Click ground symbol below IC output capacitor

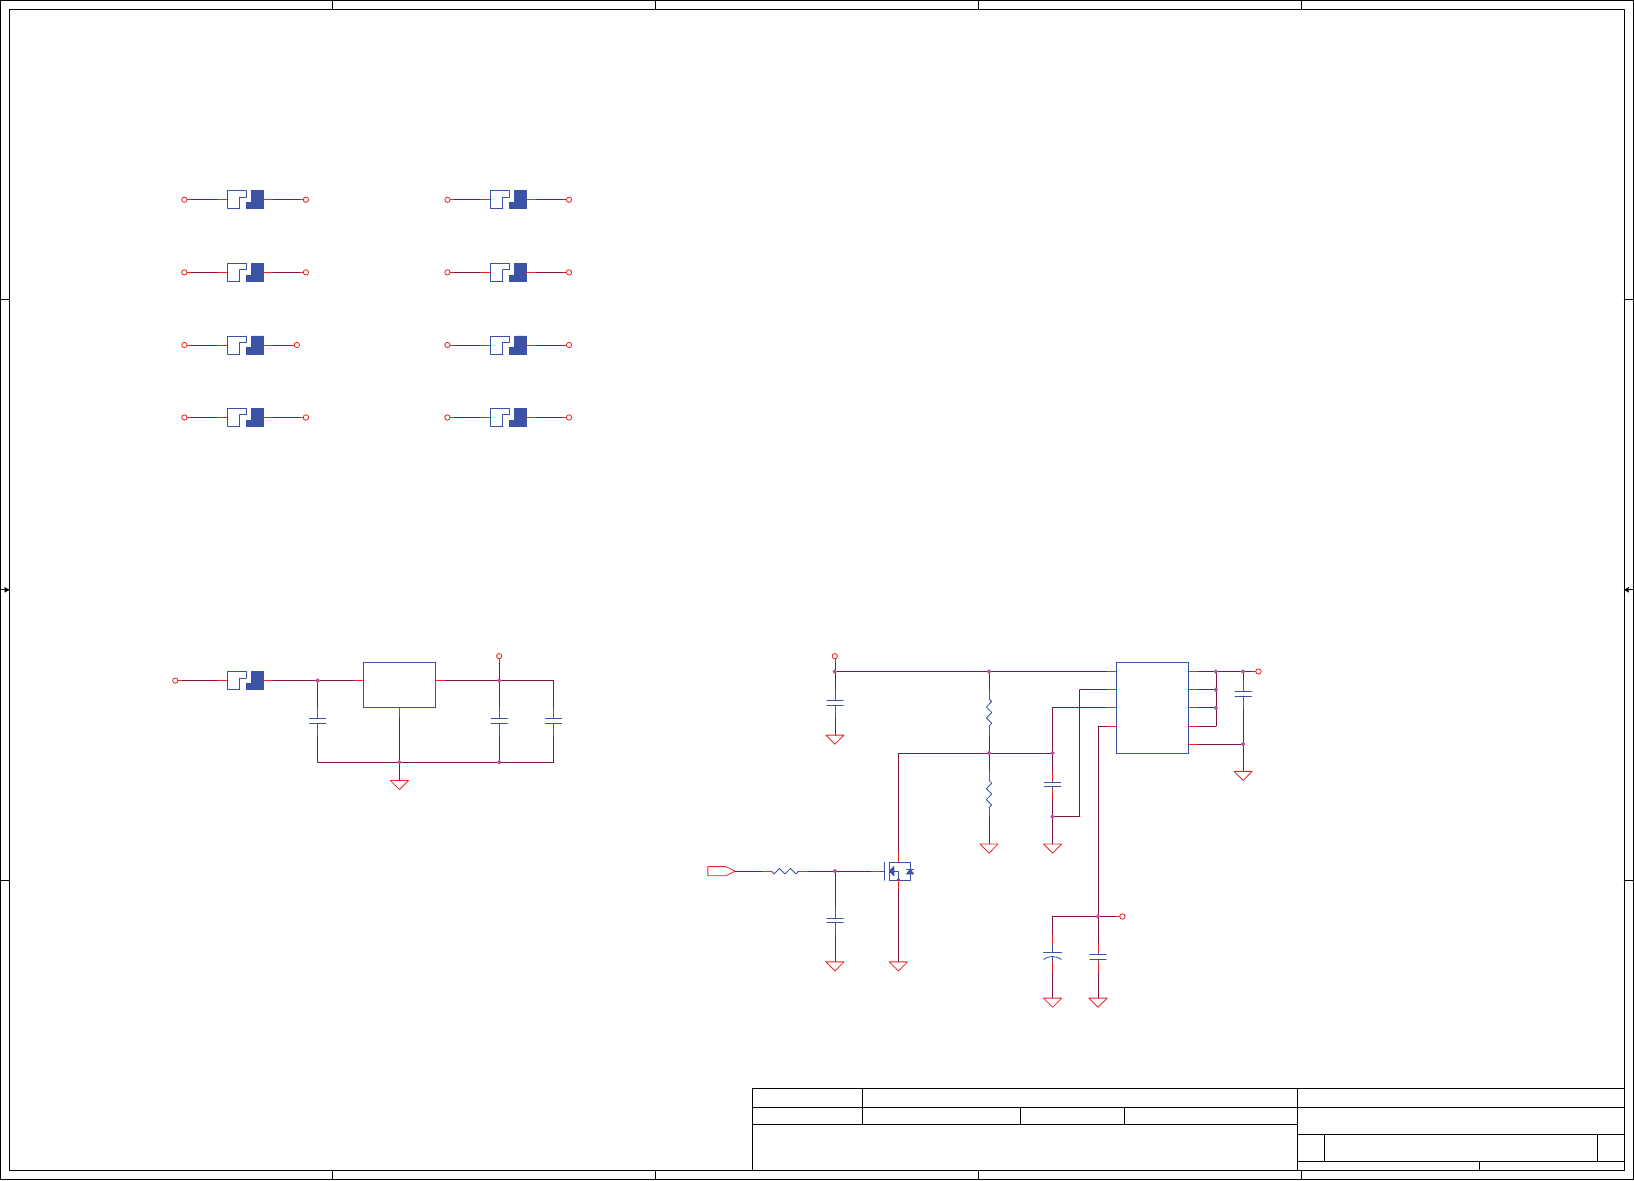1243,775
